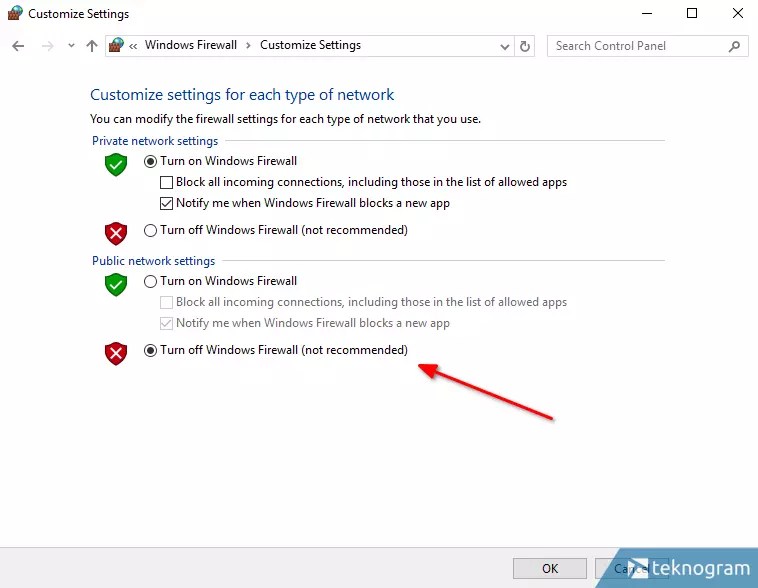The height and width of the screenshot is (588, 758).
Task: Expand the arrow after Windows Firewall breadcrumb
Action: (248, 45)
